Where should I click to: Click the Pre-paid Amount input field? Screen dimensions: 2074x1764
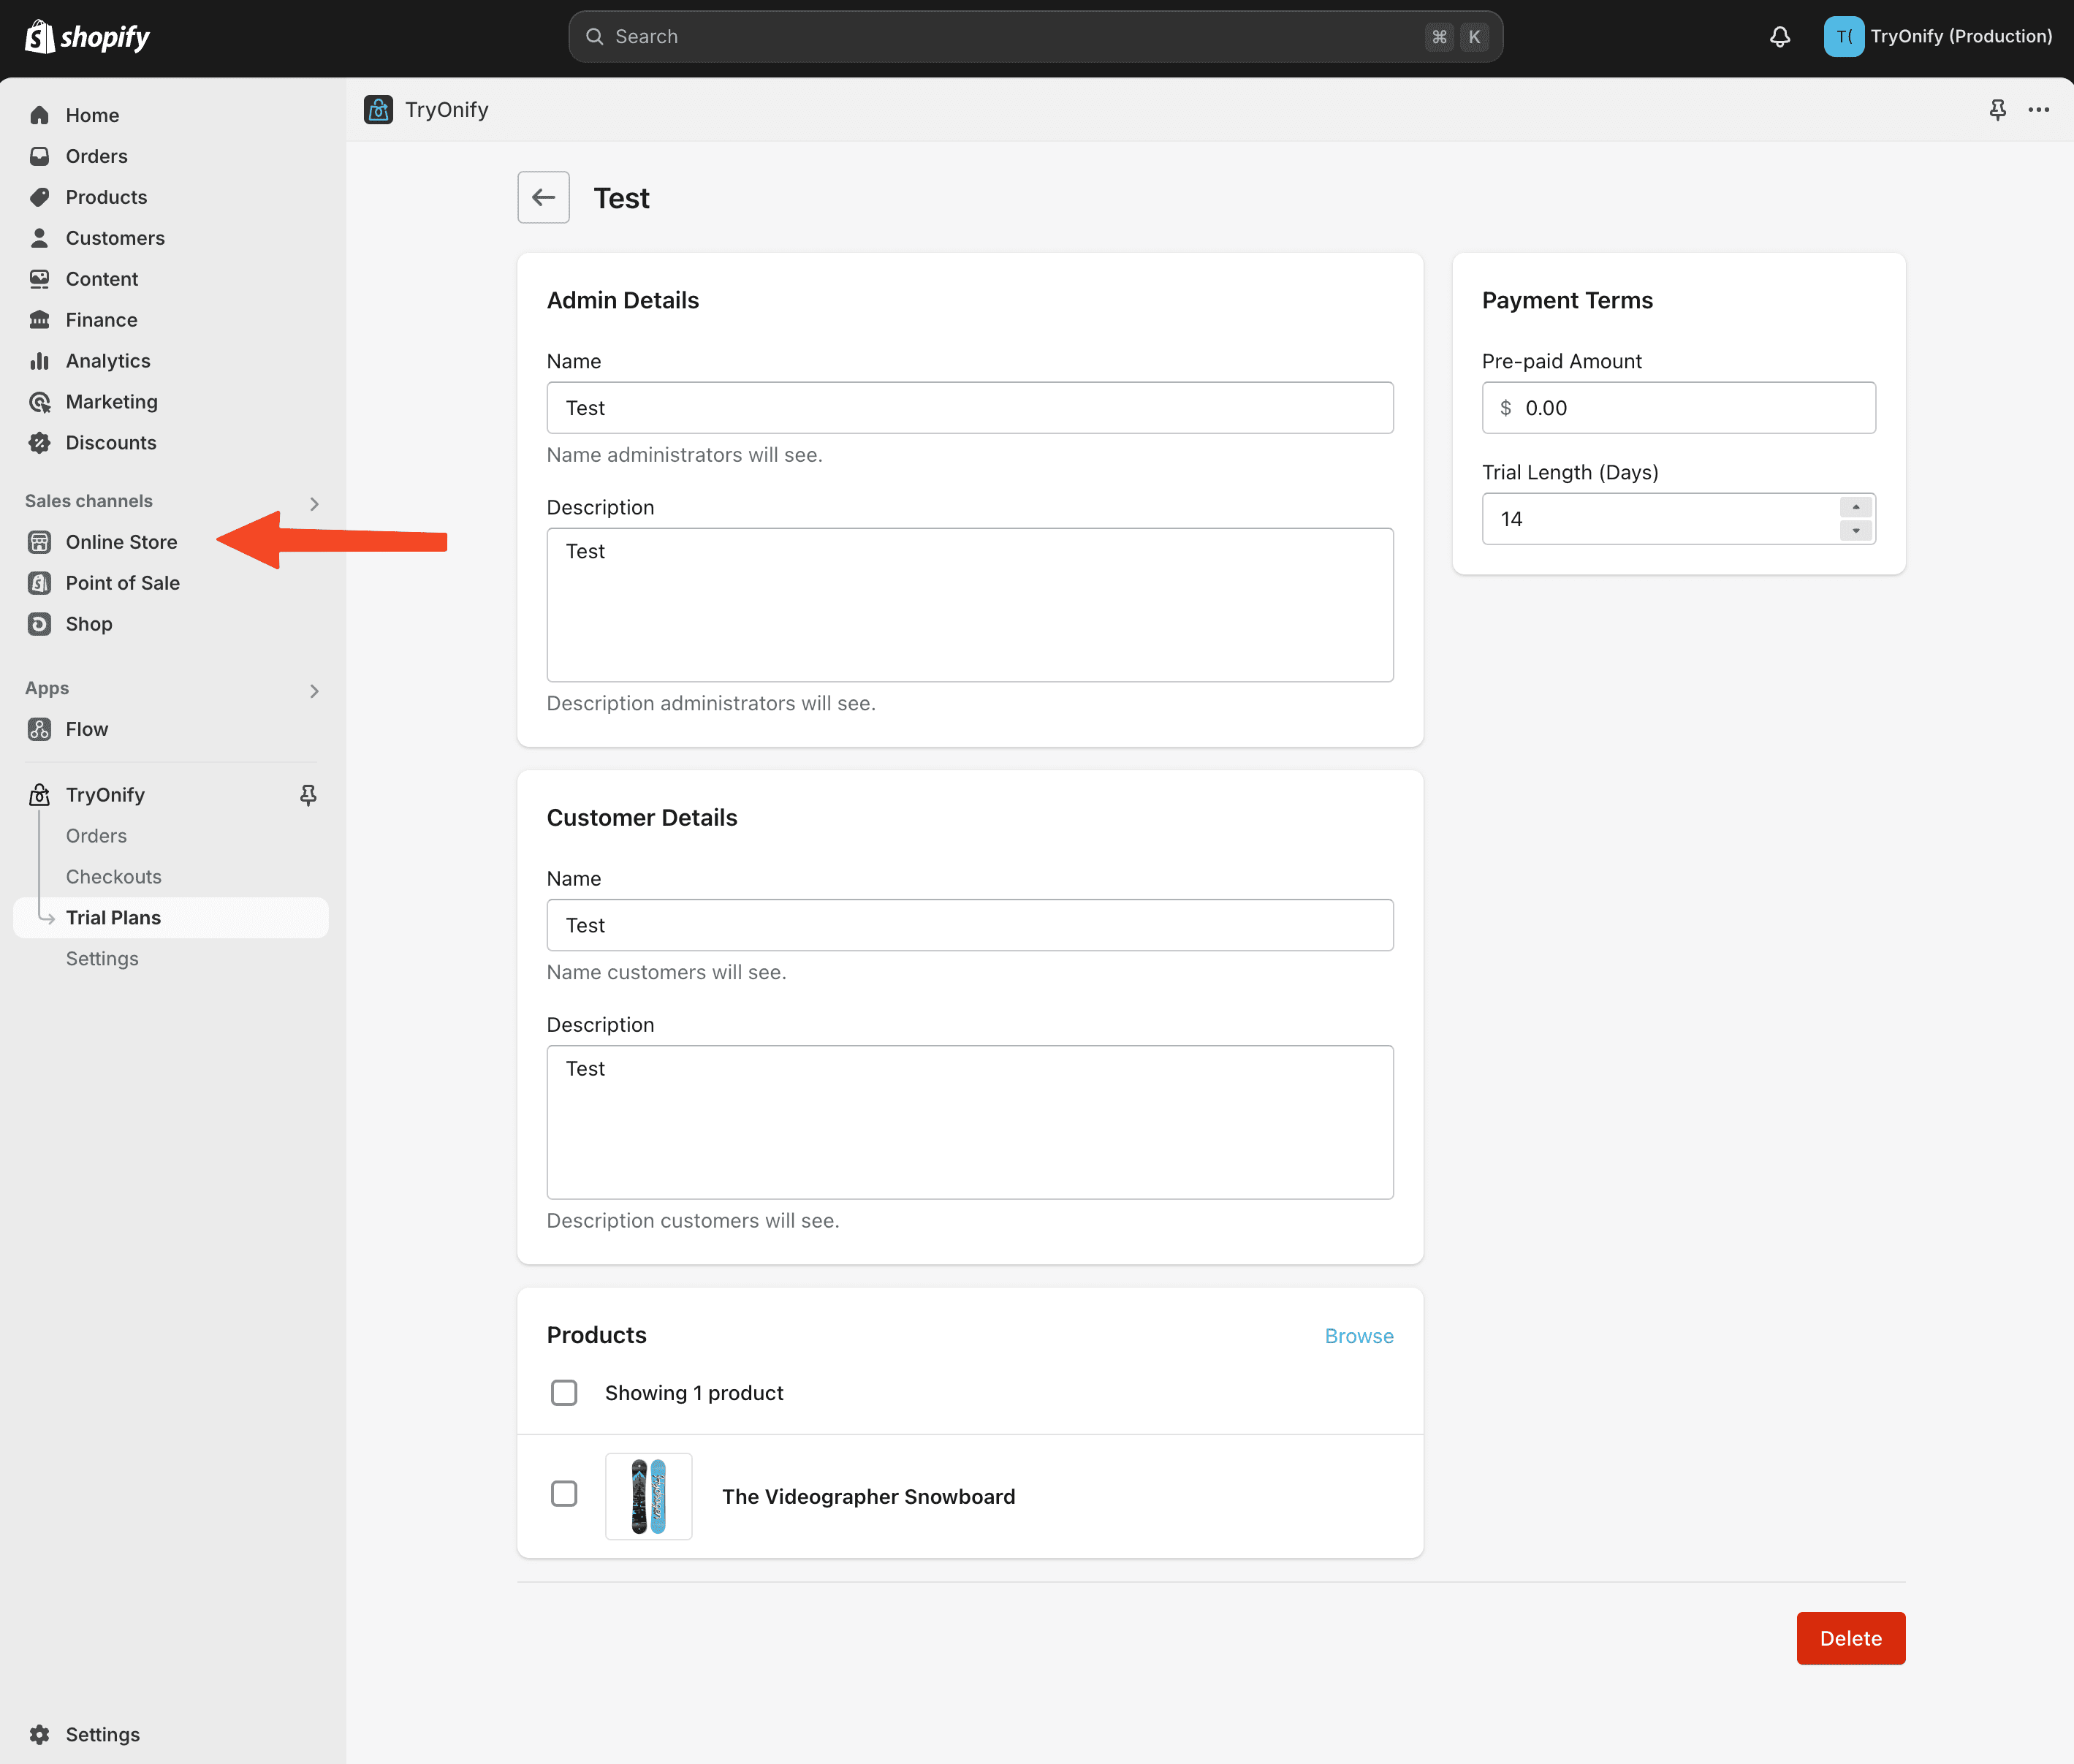1678,408
